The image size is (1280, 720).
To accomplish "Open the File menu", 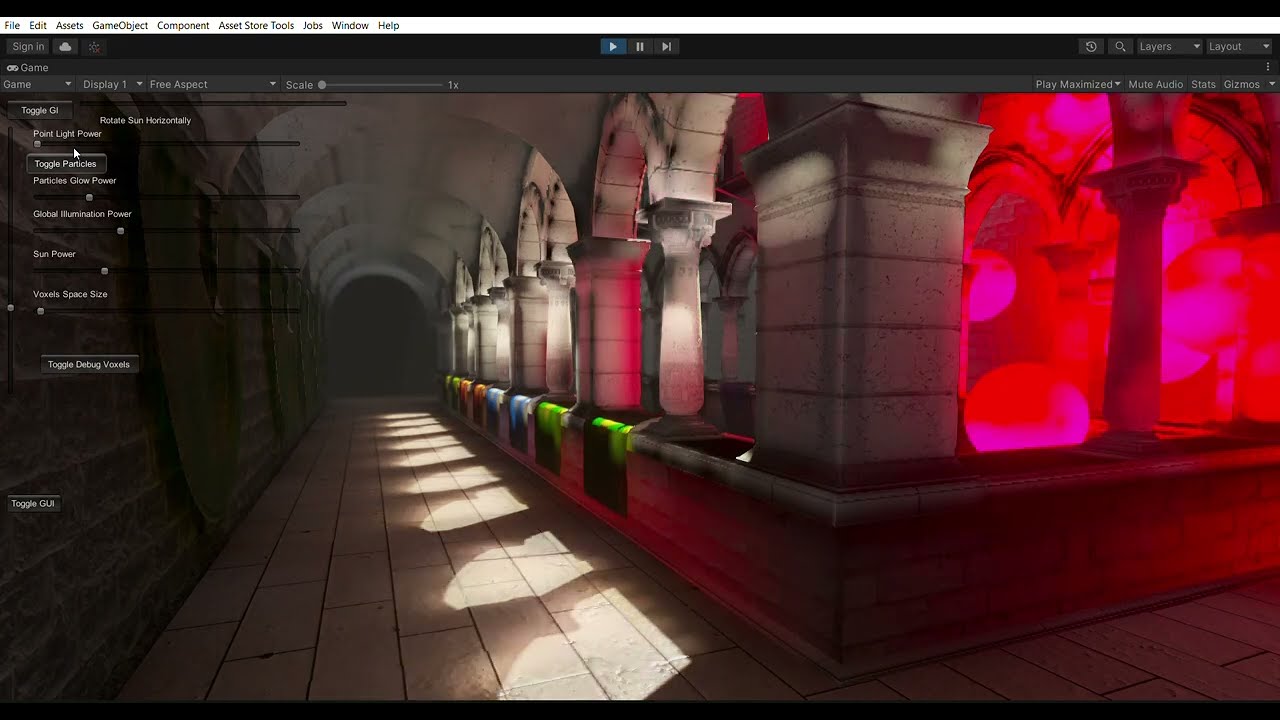I will pyautogui.click(x=12, y=25).
